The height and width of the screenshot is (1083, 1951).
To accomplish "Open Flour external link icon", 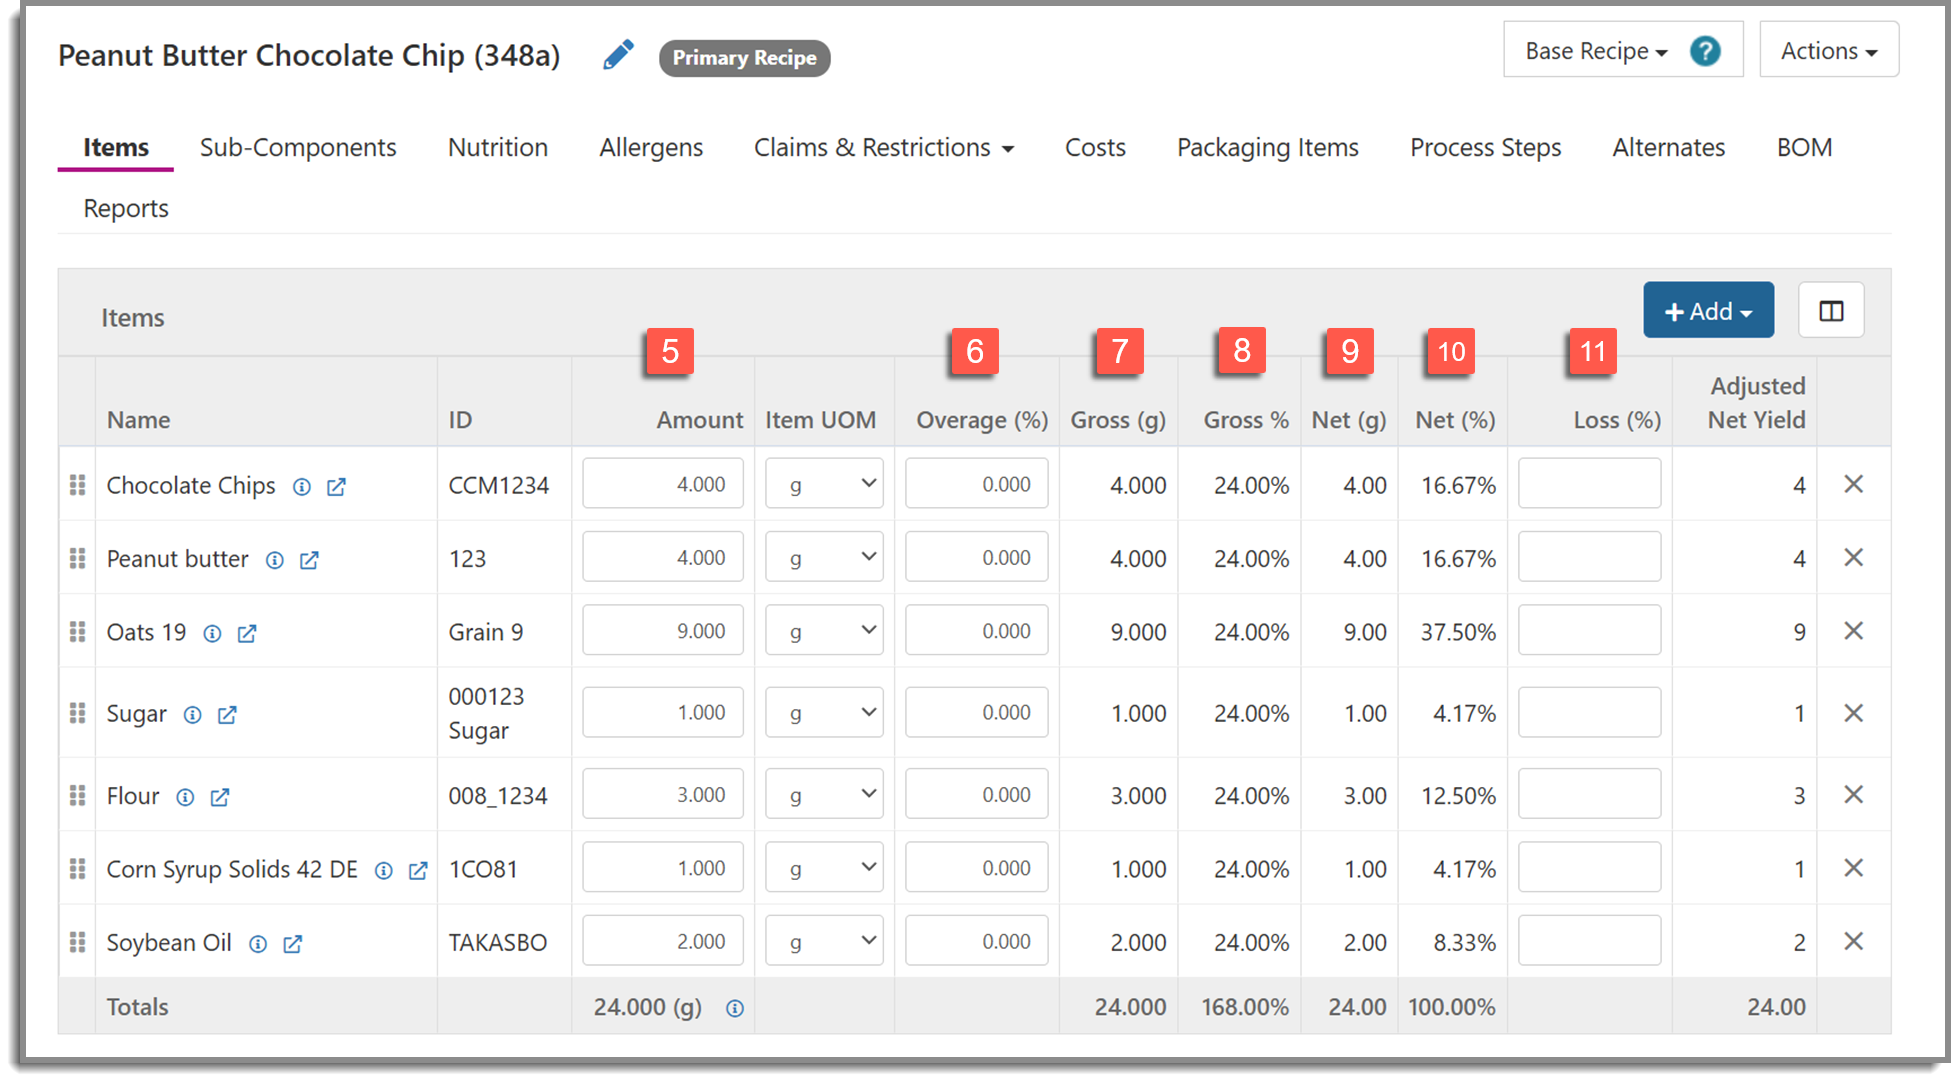I will [x=219, y=797].
